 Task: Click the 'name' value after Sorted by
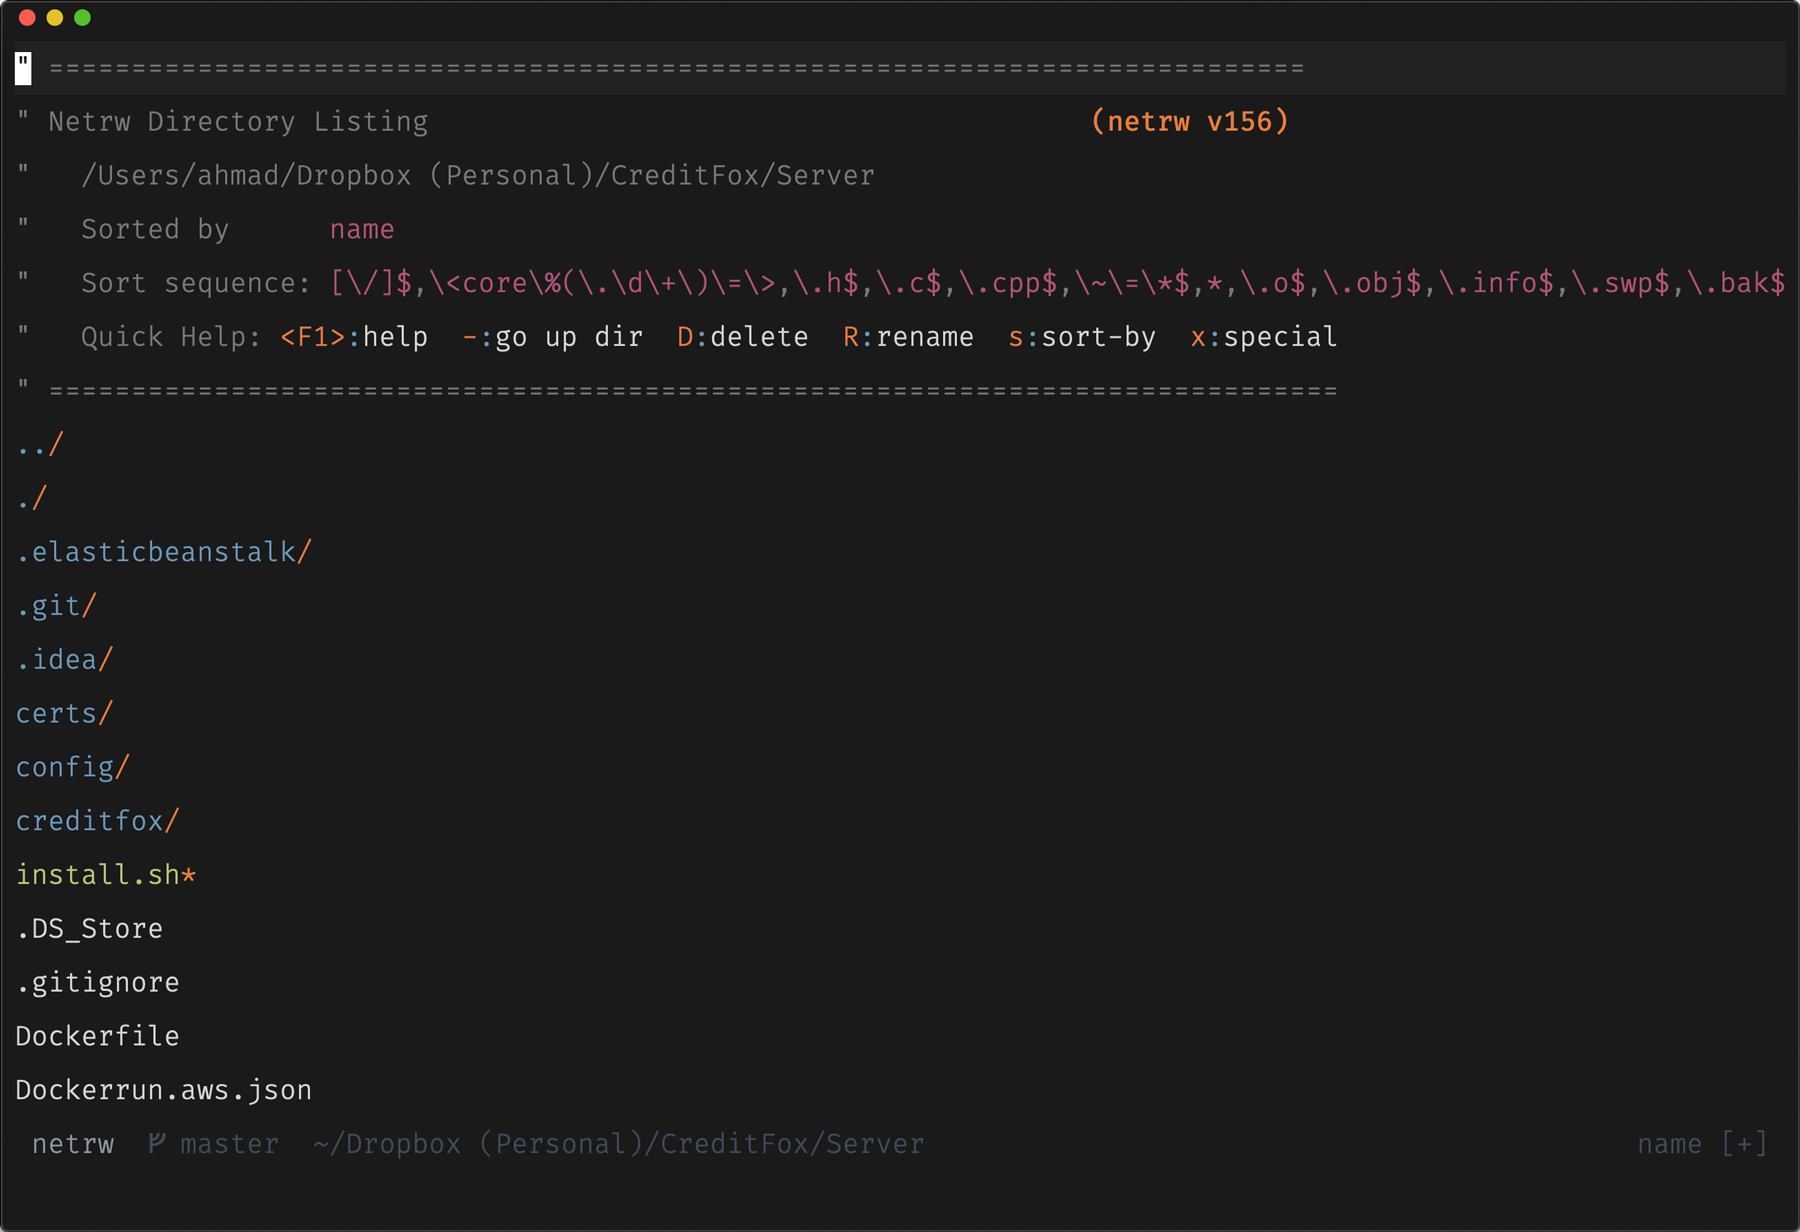click(362, 230)
